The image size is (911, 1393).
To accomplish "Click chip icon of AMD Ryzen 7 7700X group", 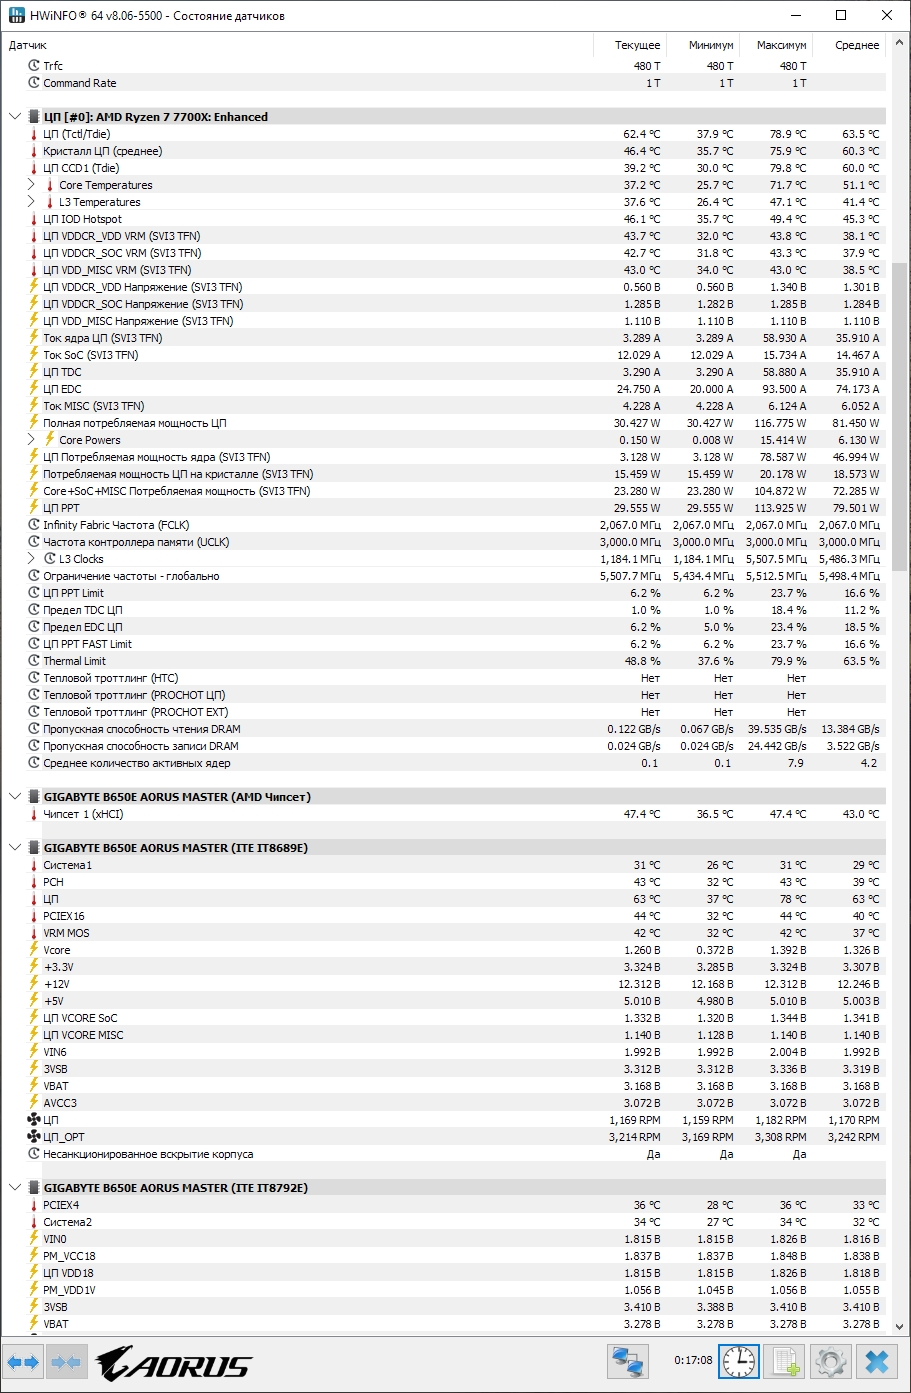I will click(x=34, y=117).
